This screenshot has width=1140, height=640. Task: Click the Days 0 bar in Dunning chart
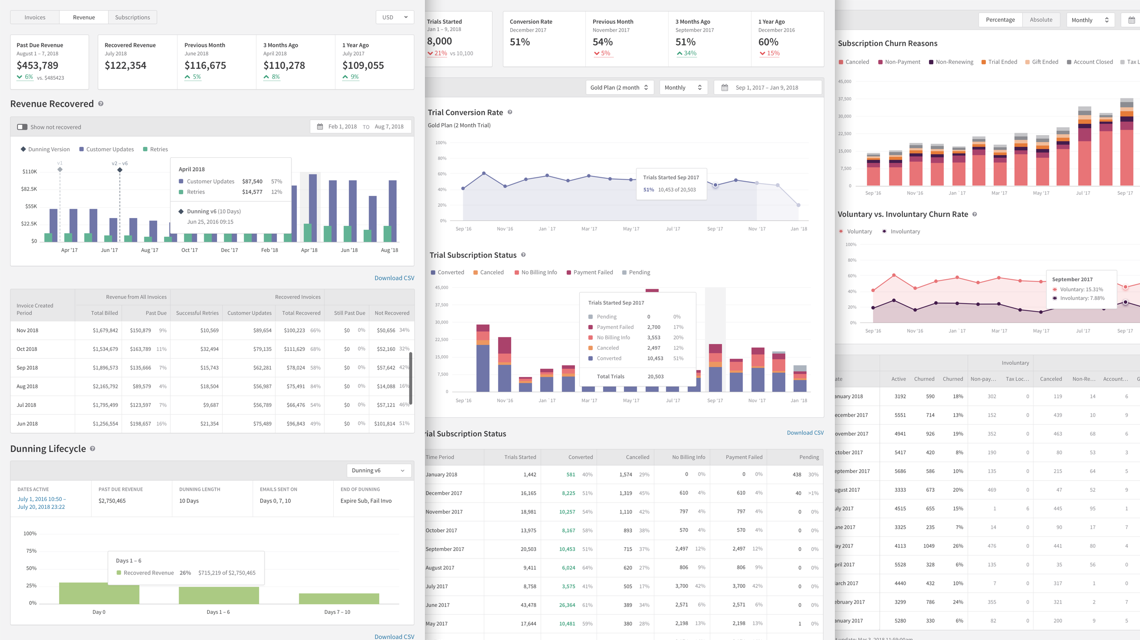tap(99, 593)
